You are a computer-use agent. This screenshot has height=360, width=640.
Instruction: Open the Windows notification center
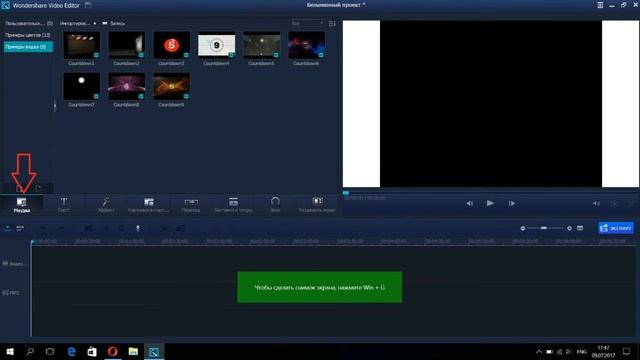[x=626, y=351]
